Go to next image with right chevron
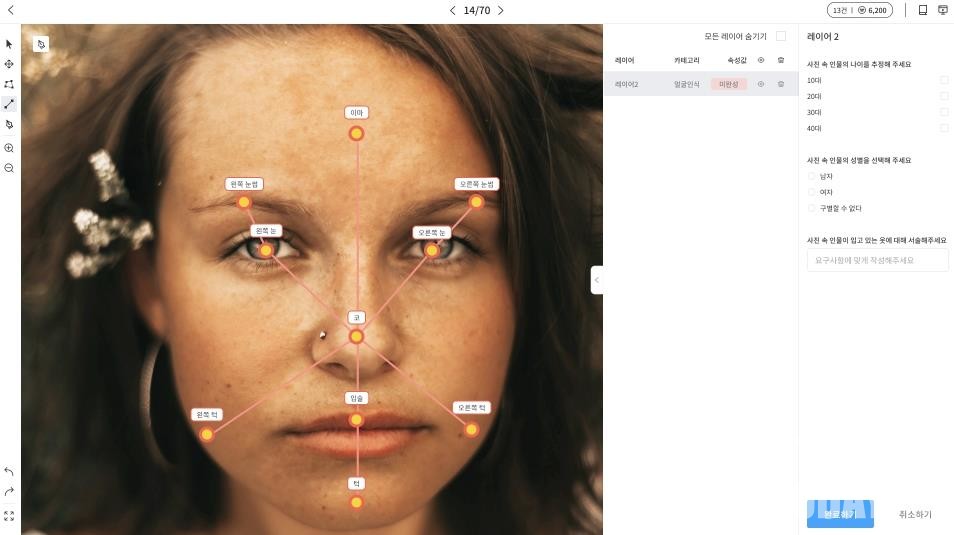954x535 pixels. [501, 11]
